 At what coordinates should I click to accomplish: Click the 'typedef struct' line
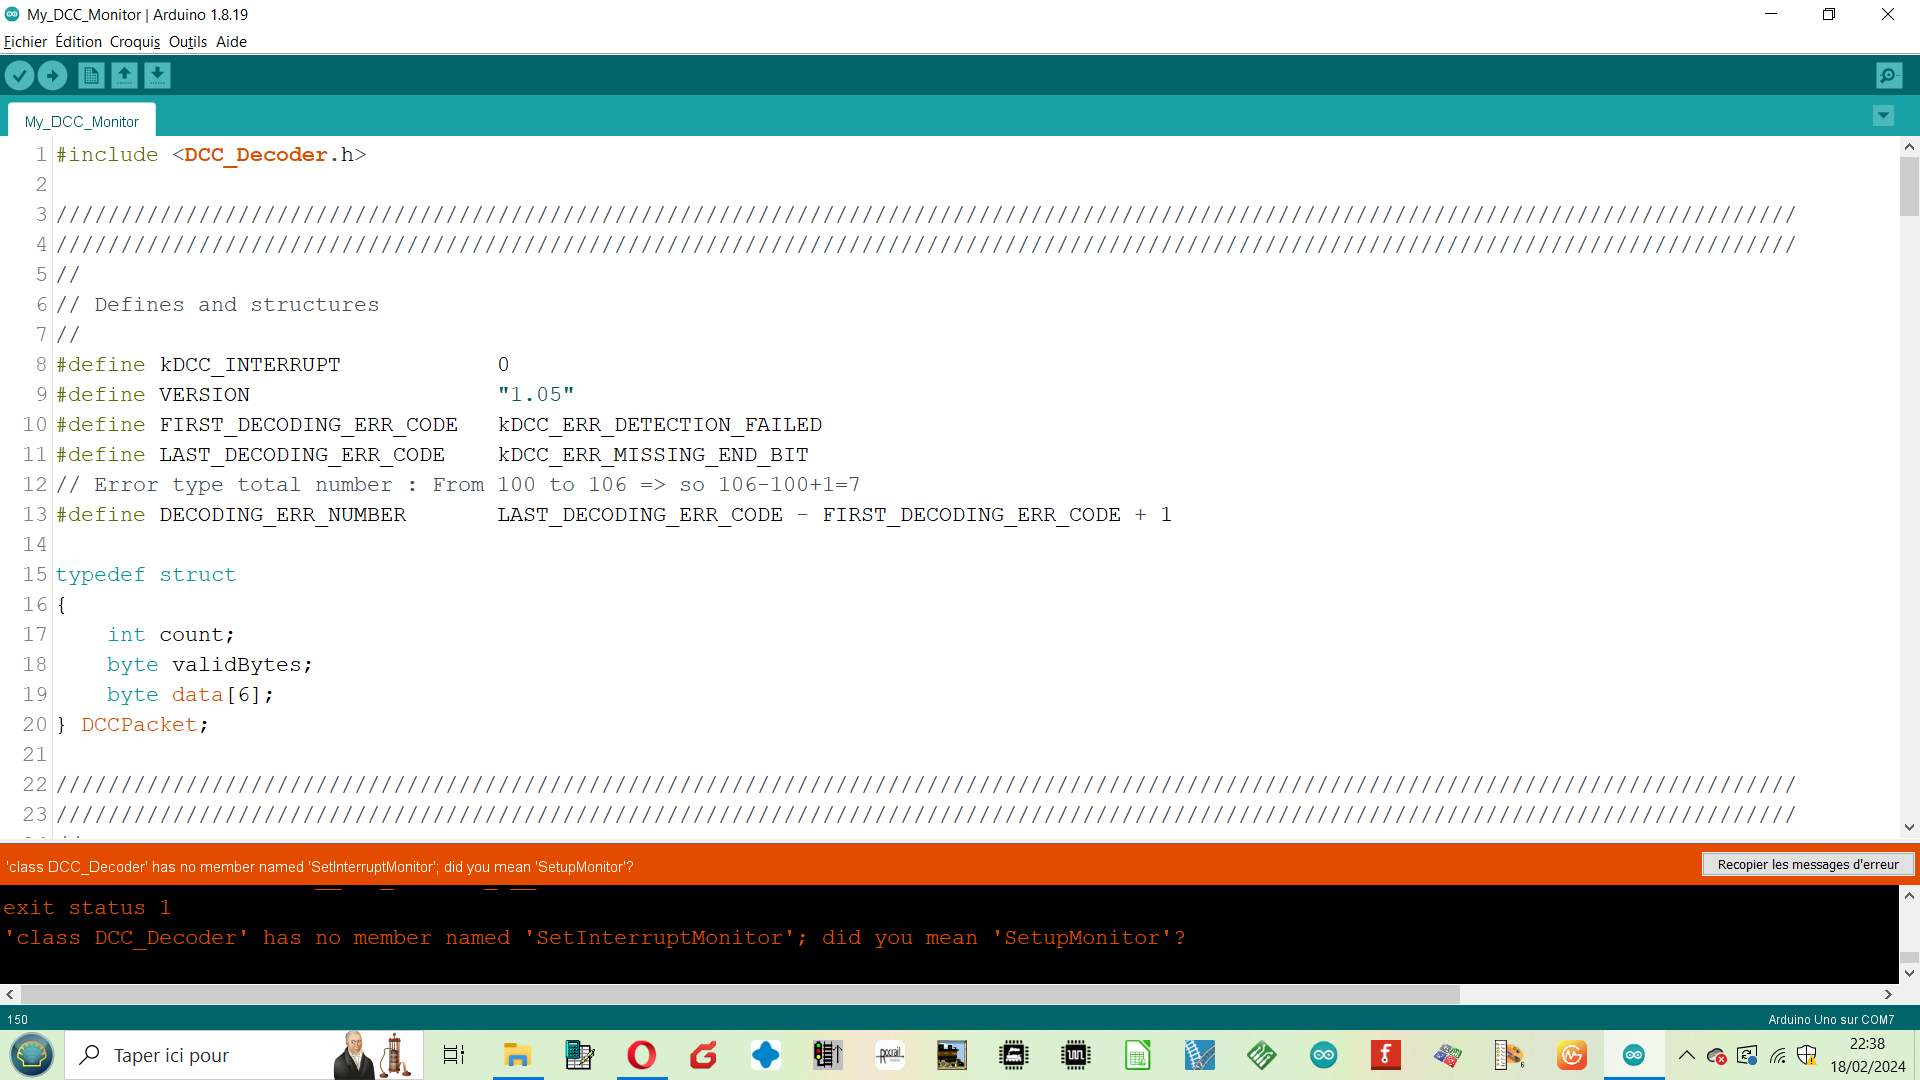(x=146, y=575)
